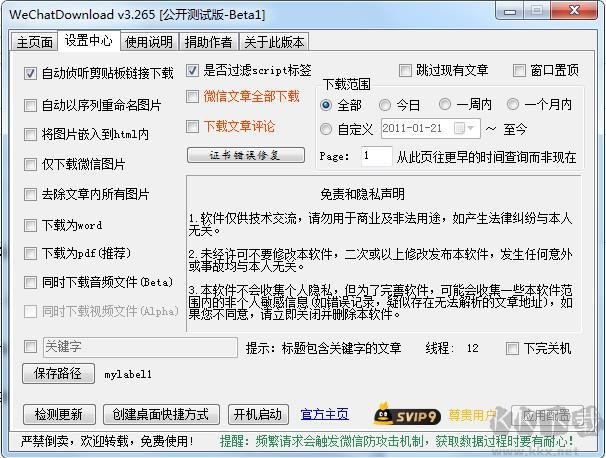
Task: Click the 尊贵用户 label
Action: (x=472, y=415)
